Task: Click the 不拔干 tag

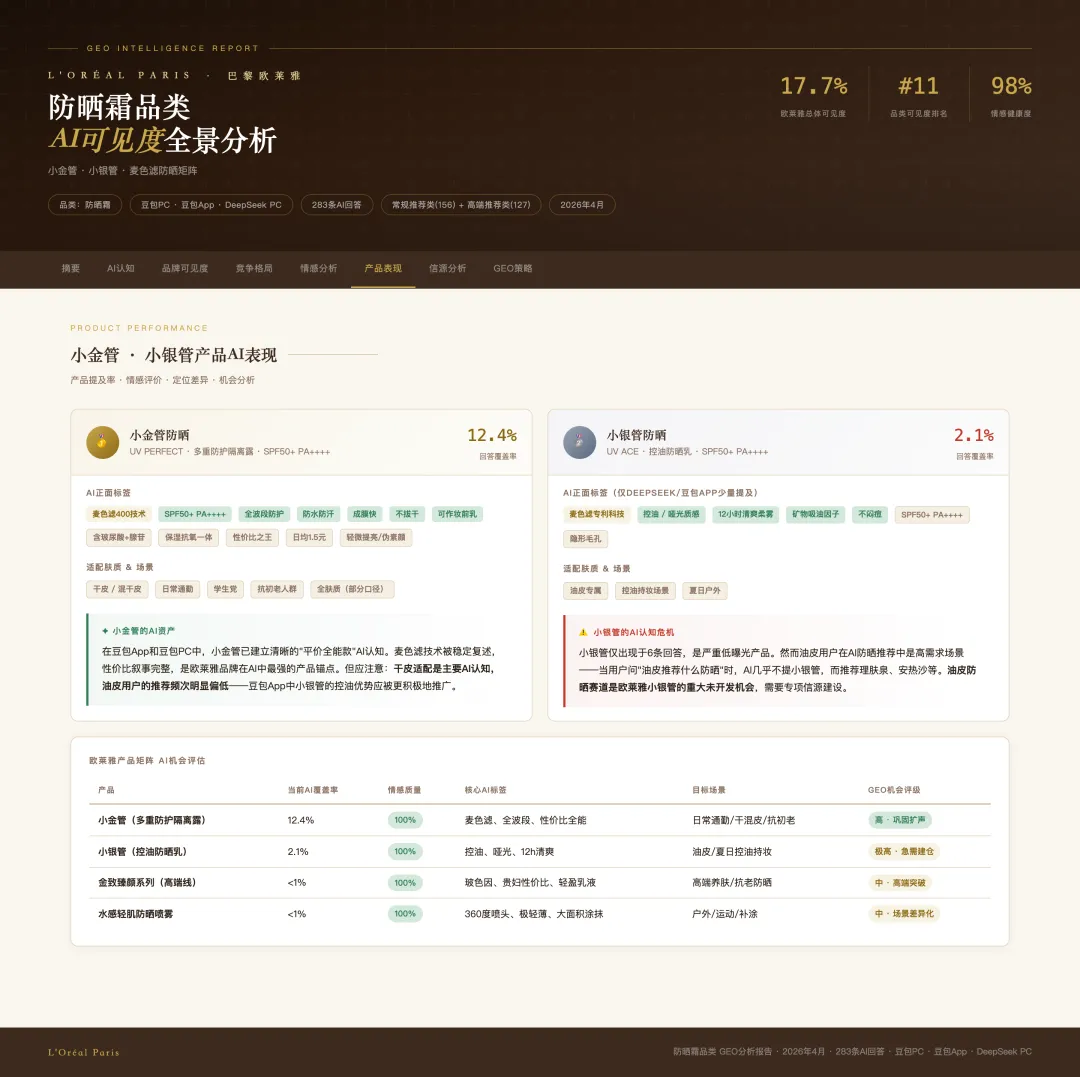Action: [407, 514]
